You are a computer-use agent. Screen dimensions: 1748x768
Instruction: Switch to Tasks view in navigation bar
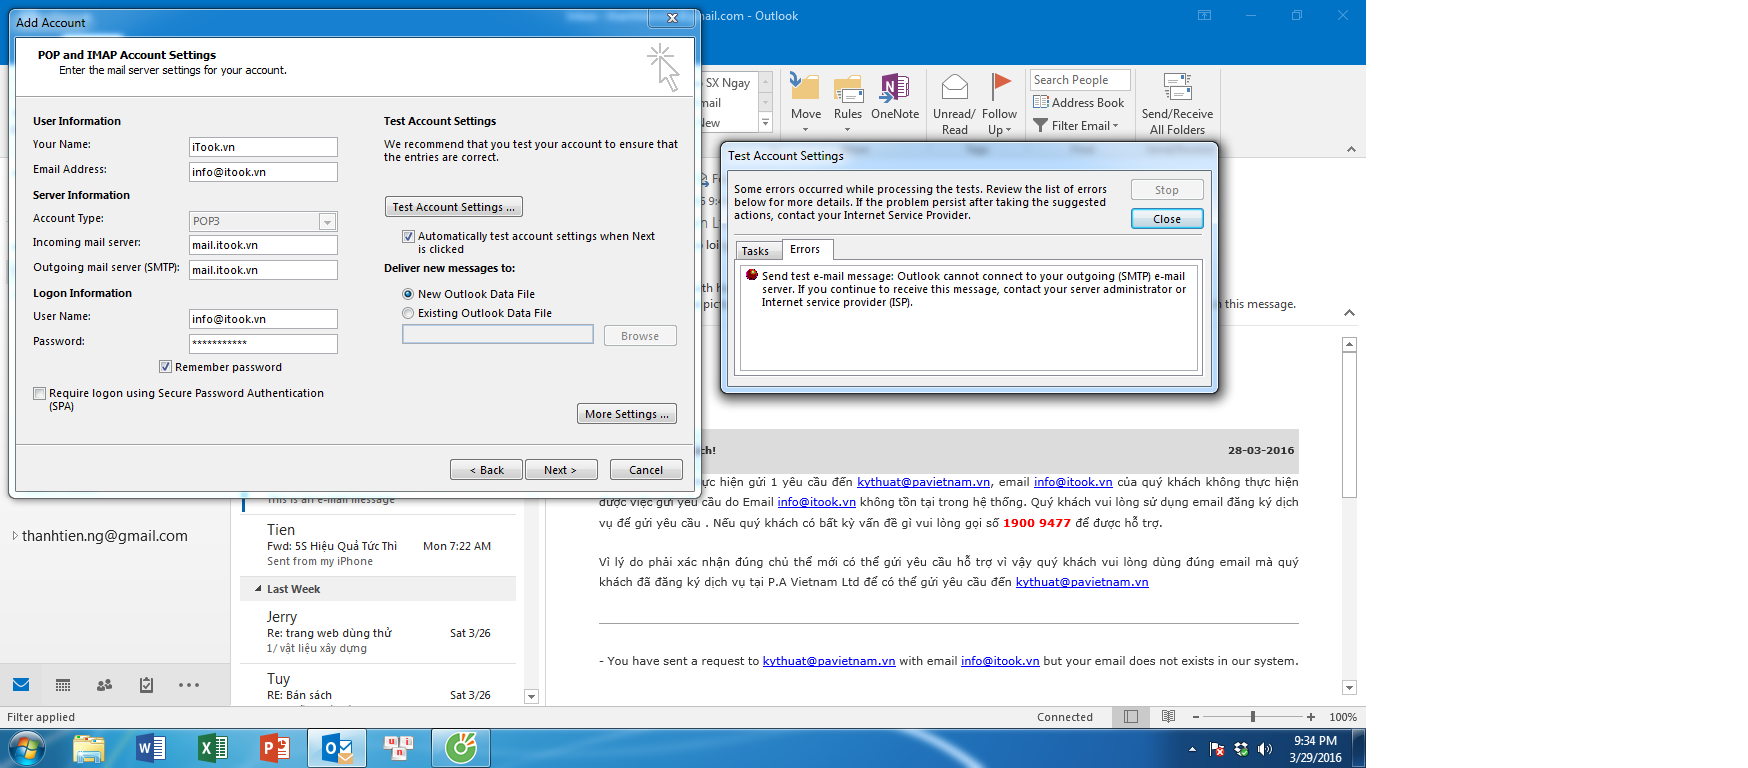tap(146, 685)
